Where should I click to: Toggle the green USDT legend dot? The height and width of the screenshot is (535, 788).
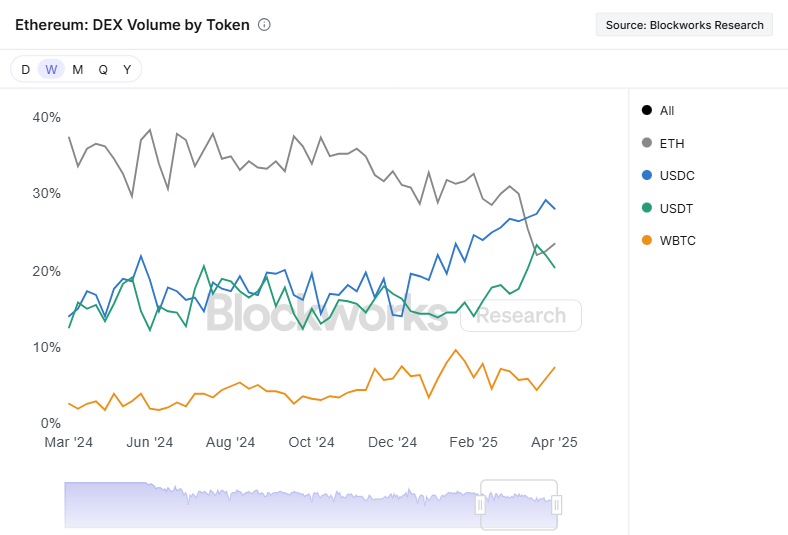(x=647, y=208)
